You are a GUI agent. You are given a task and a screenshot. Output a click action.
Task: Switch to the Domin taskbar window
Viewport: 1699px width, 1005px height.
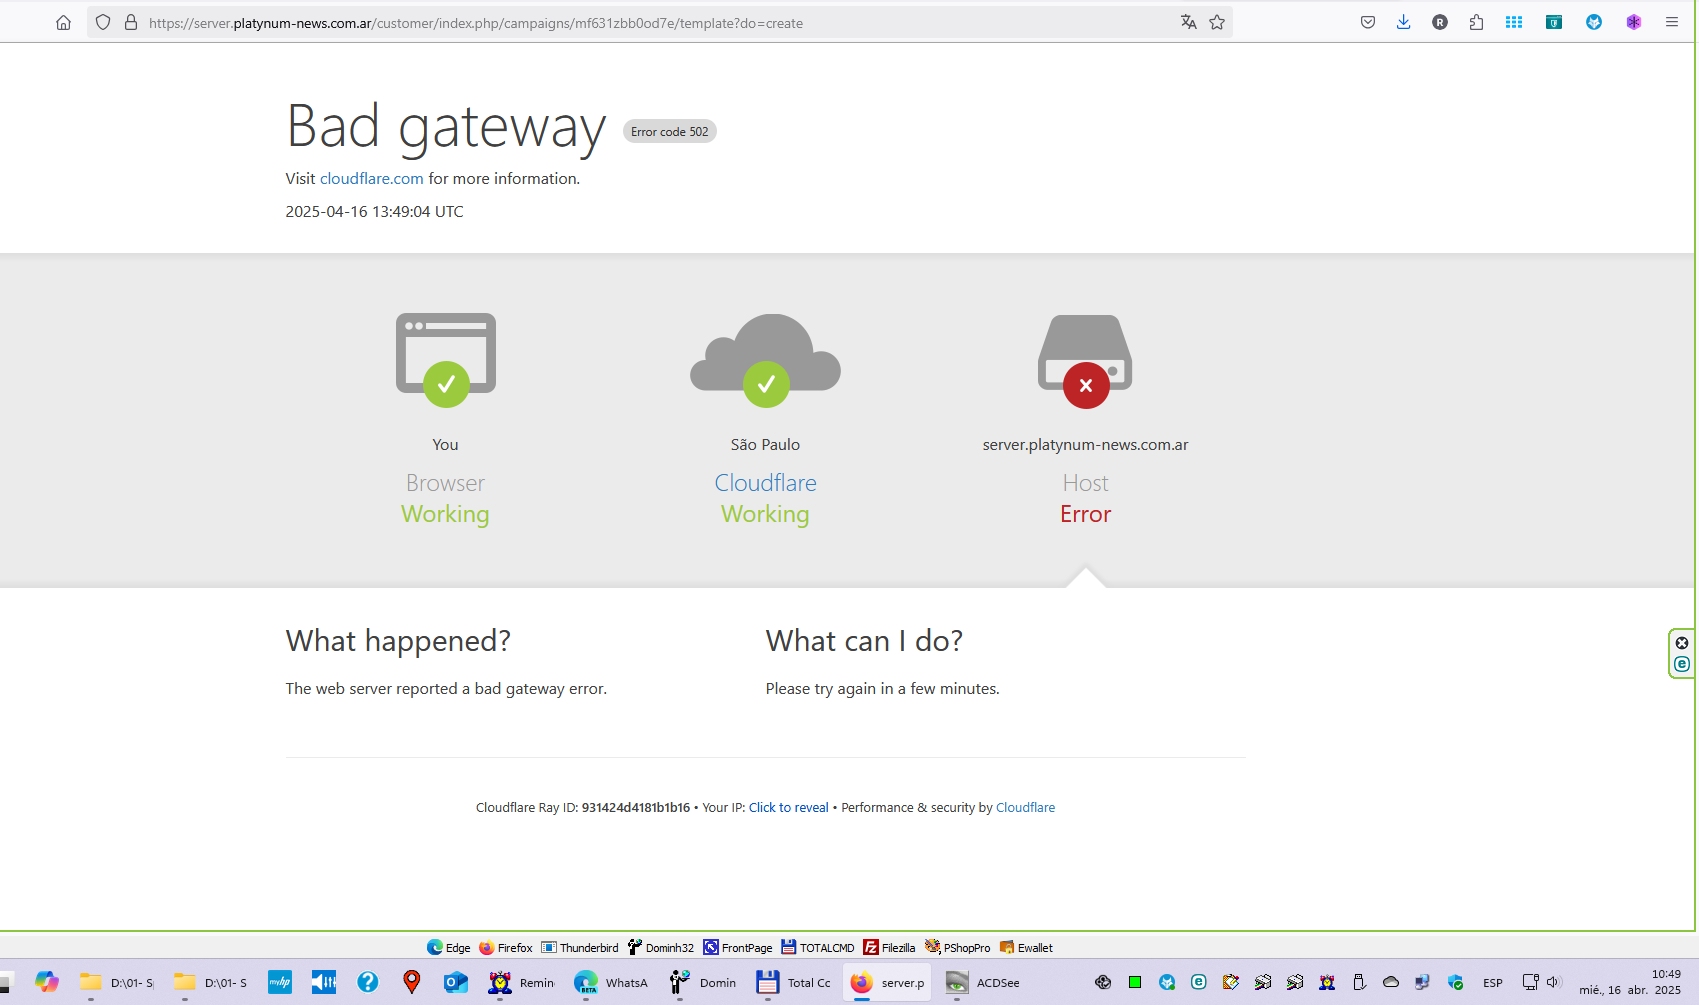[703, 982]
